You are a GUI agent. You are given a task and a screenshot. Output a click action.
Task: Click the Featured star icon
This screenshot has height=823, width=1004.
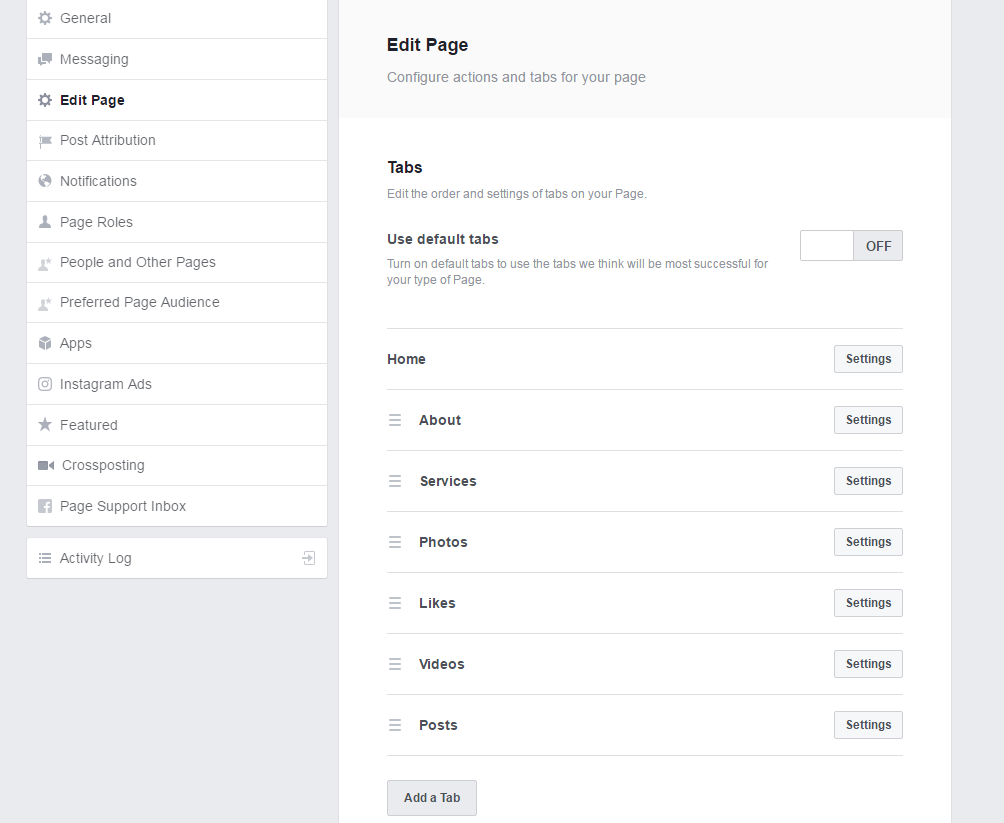coord(44,425)
